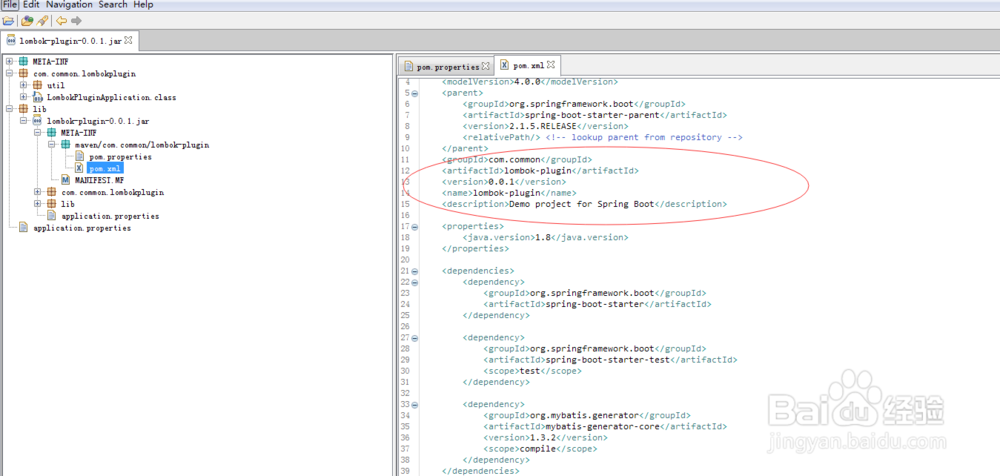The width and height of the screenshot is (1000, 476).
Task: Go forward with the grey right arrow
Action: [x=77, y=20]
